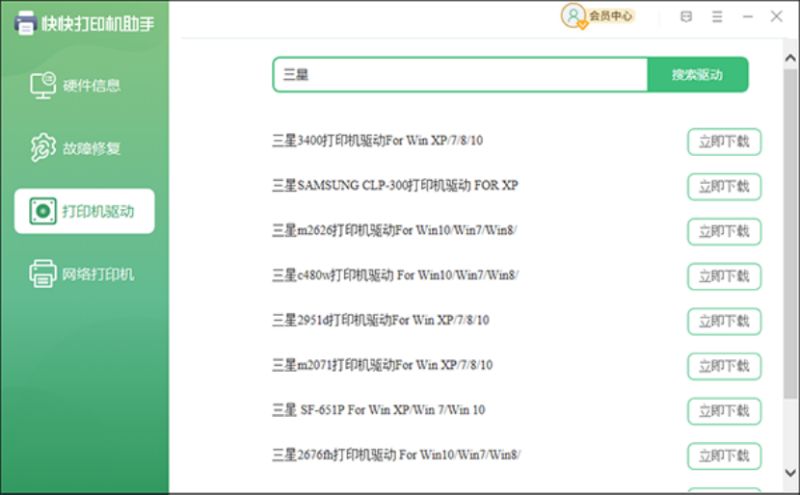800x495 pixels.
Task: Select the 打印机驱动 sidebar icon
Action: click(x=43, y=211)
